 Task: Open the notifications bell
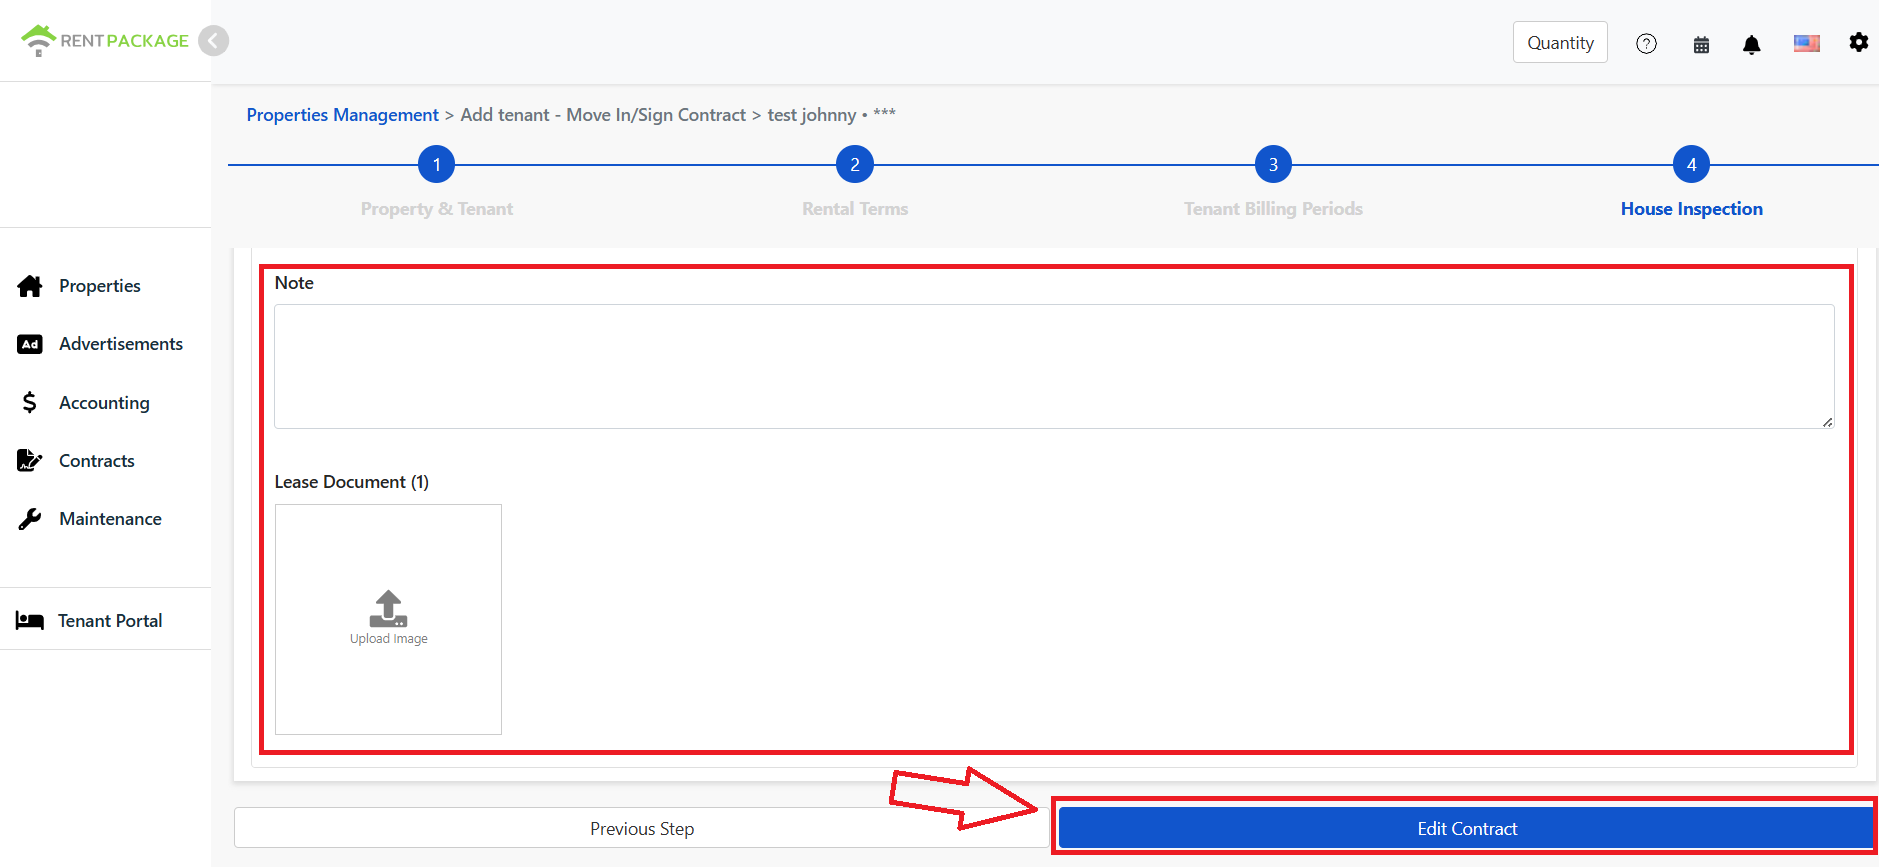click(x=1751, y=44)
